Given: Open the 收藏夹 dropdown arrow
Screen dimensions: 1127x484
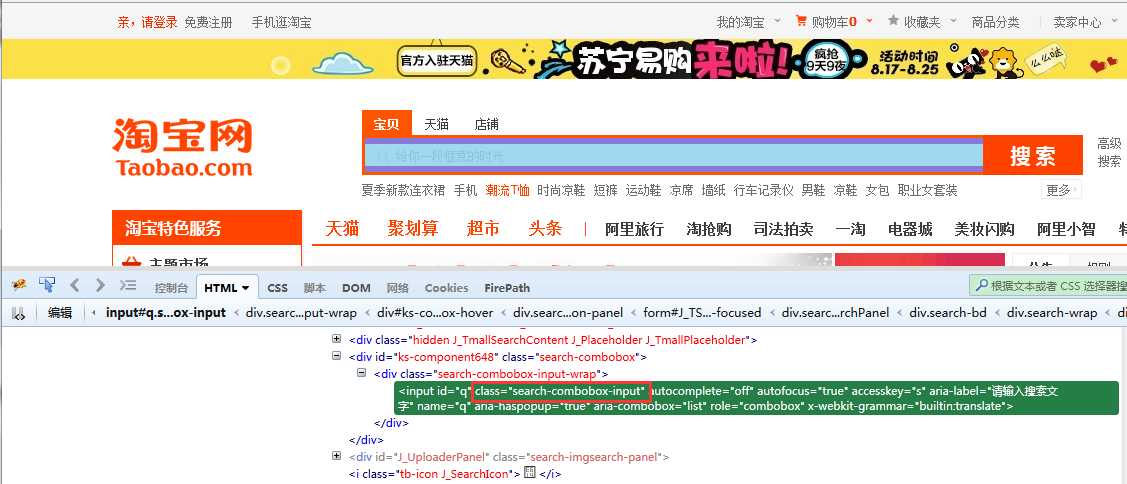Looking at the screenshot, I should pyautogui.click(x=953, y=21).
